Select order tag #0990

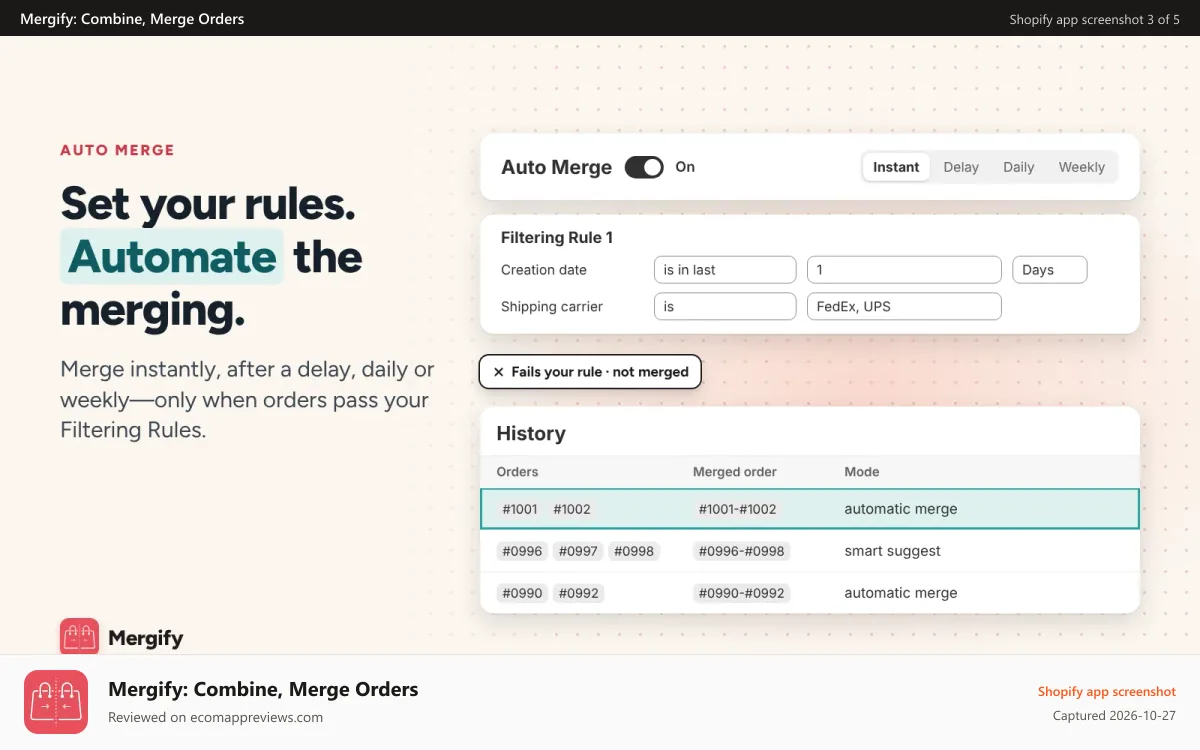coord(520,593)
